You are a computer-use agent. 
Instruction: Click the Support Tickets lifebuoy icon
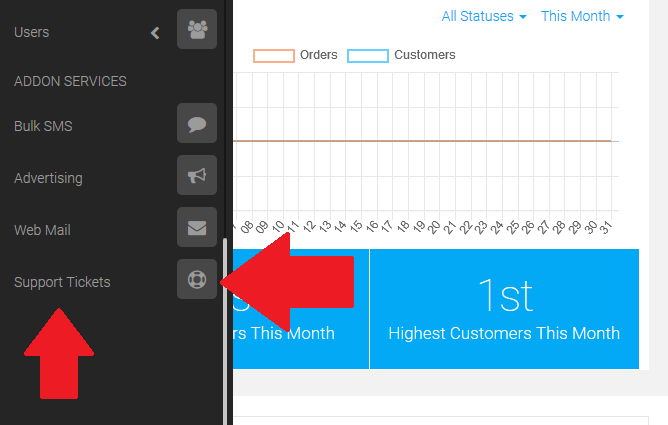tap(197, 280)
